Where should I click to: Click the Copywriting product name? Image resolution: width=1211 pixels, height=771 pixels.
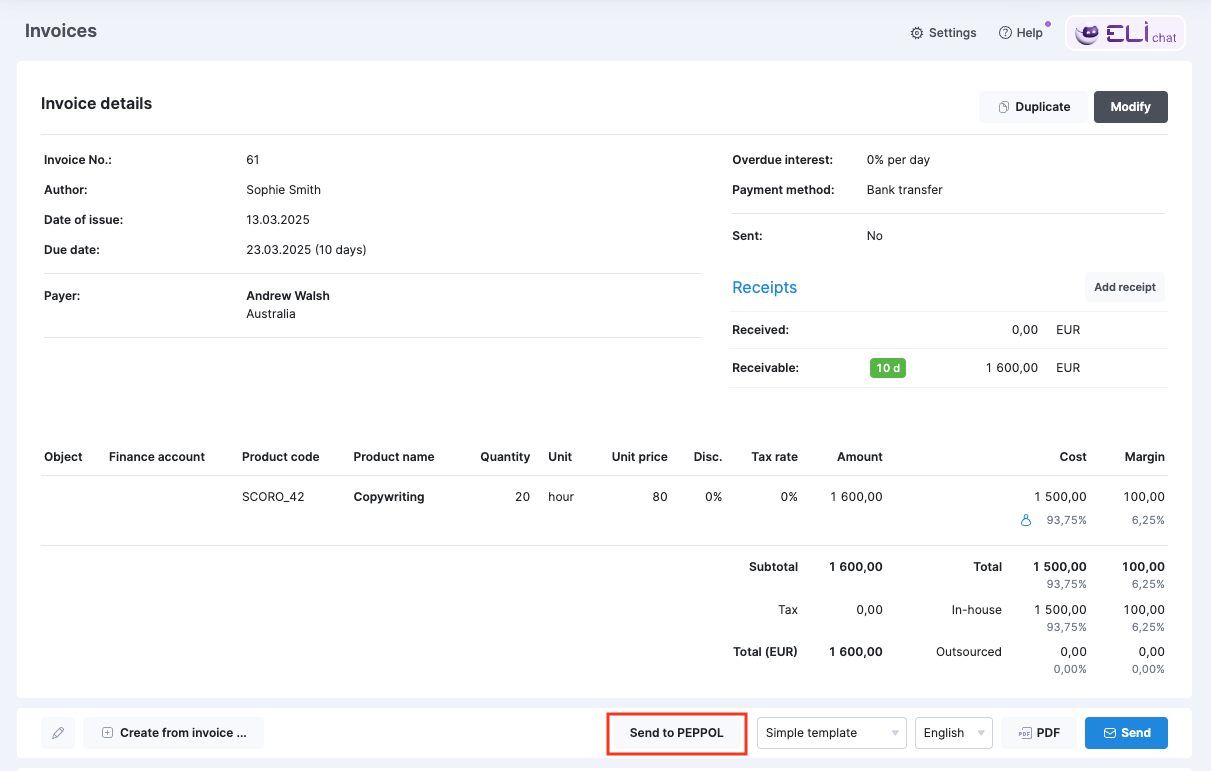(x=389, y=497)
